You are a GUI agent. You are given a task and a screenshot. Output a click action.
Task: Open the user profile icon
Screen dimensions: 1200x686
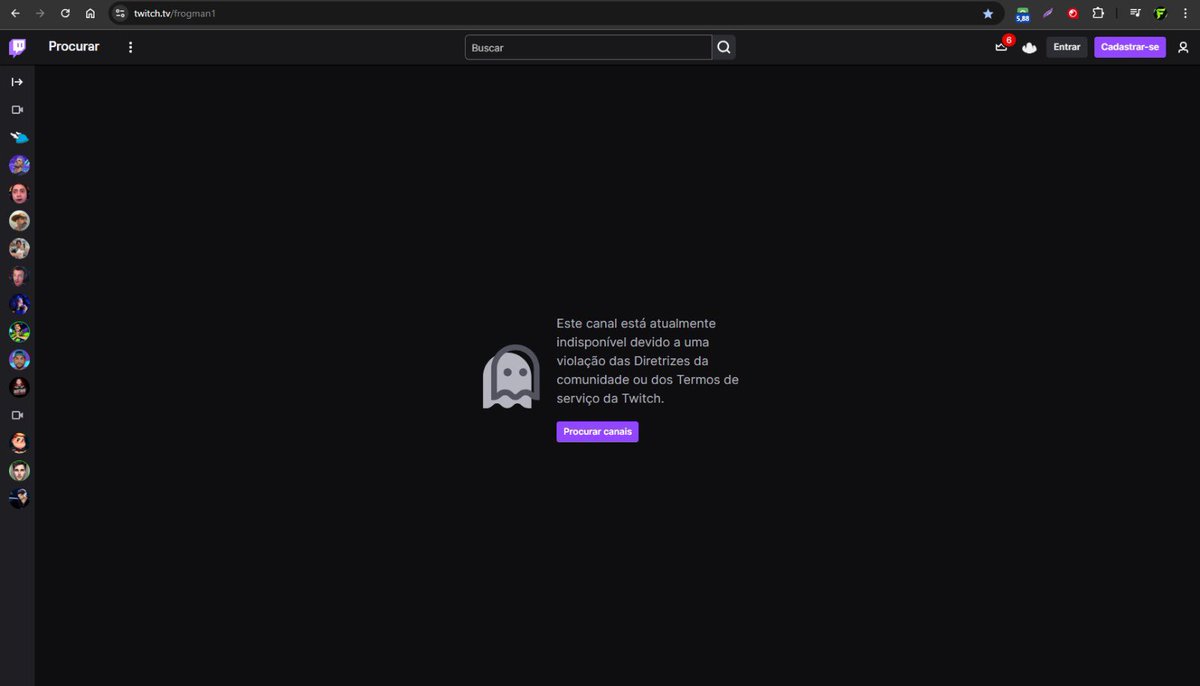pyautogui.click(x=1184, y=46)
